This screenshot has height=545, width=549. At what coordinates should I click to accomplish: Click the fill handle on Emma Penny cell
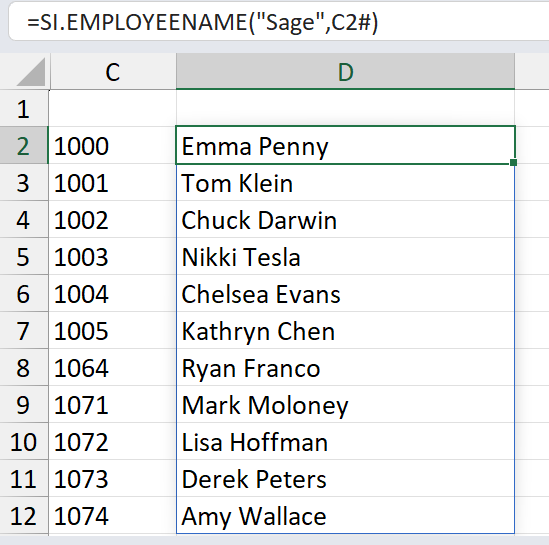click(514, 162)
